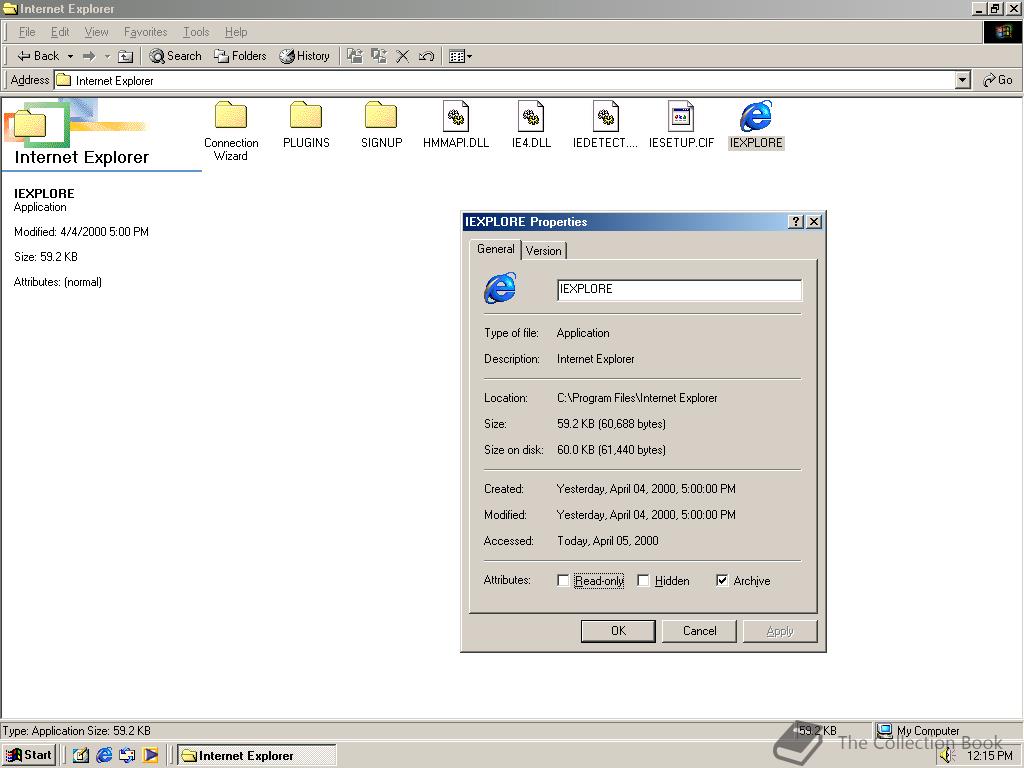Open the Forward history dropdown arrow
1024x768 pixels.
(107, 56)
